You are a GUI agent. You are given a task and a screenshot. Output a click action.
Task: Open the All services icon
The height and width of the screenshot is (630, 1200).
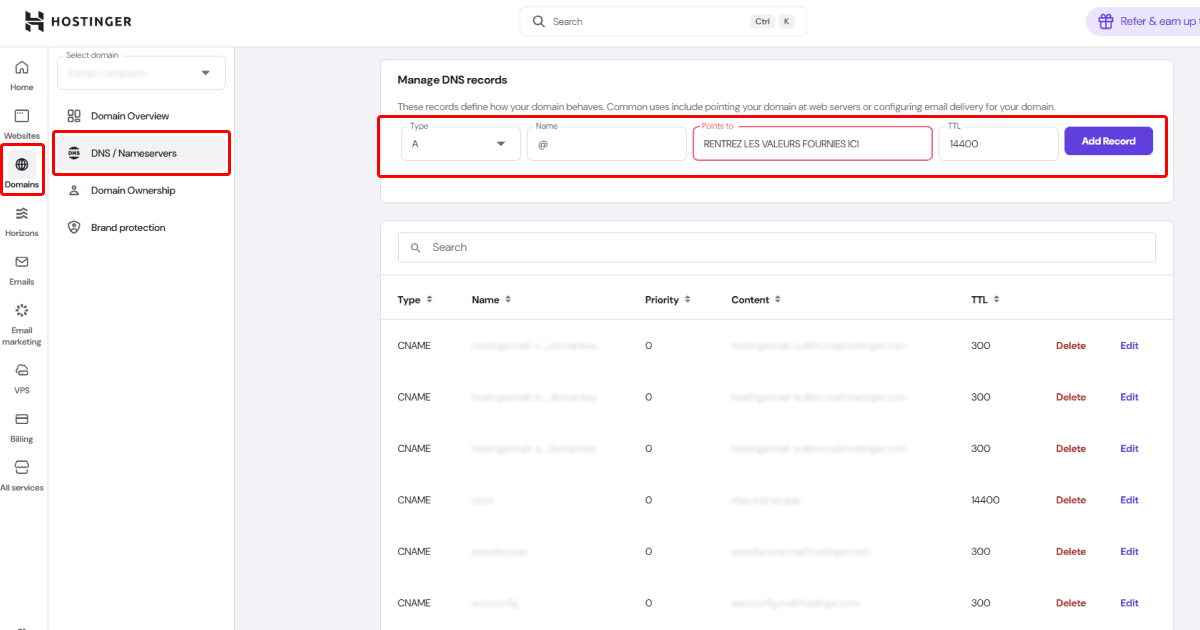(21, 467)
